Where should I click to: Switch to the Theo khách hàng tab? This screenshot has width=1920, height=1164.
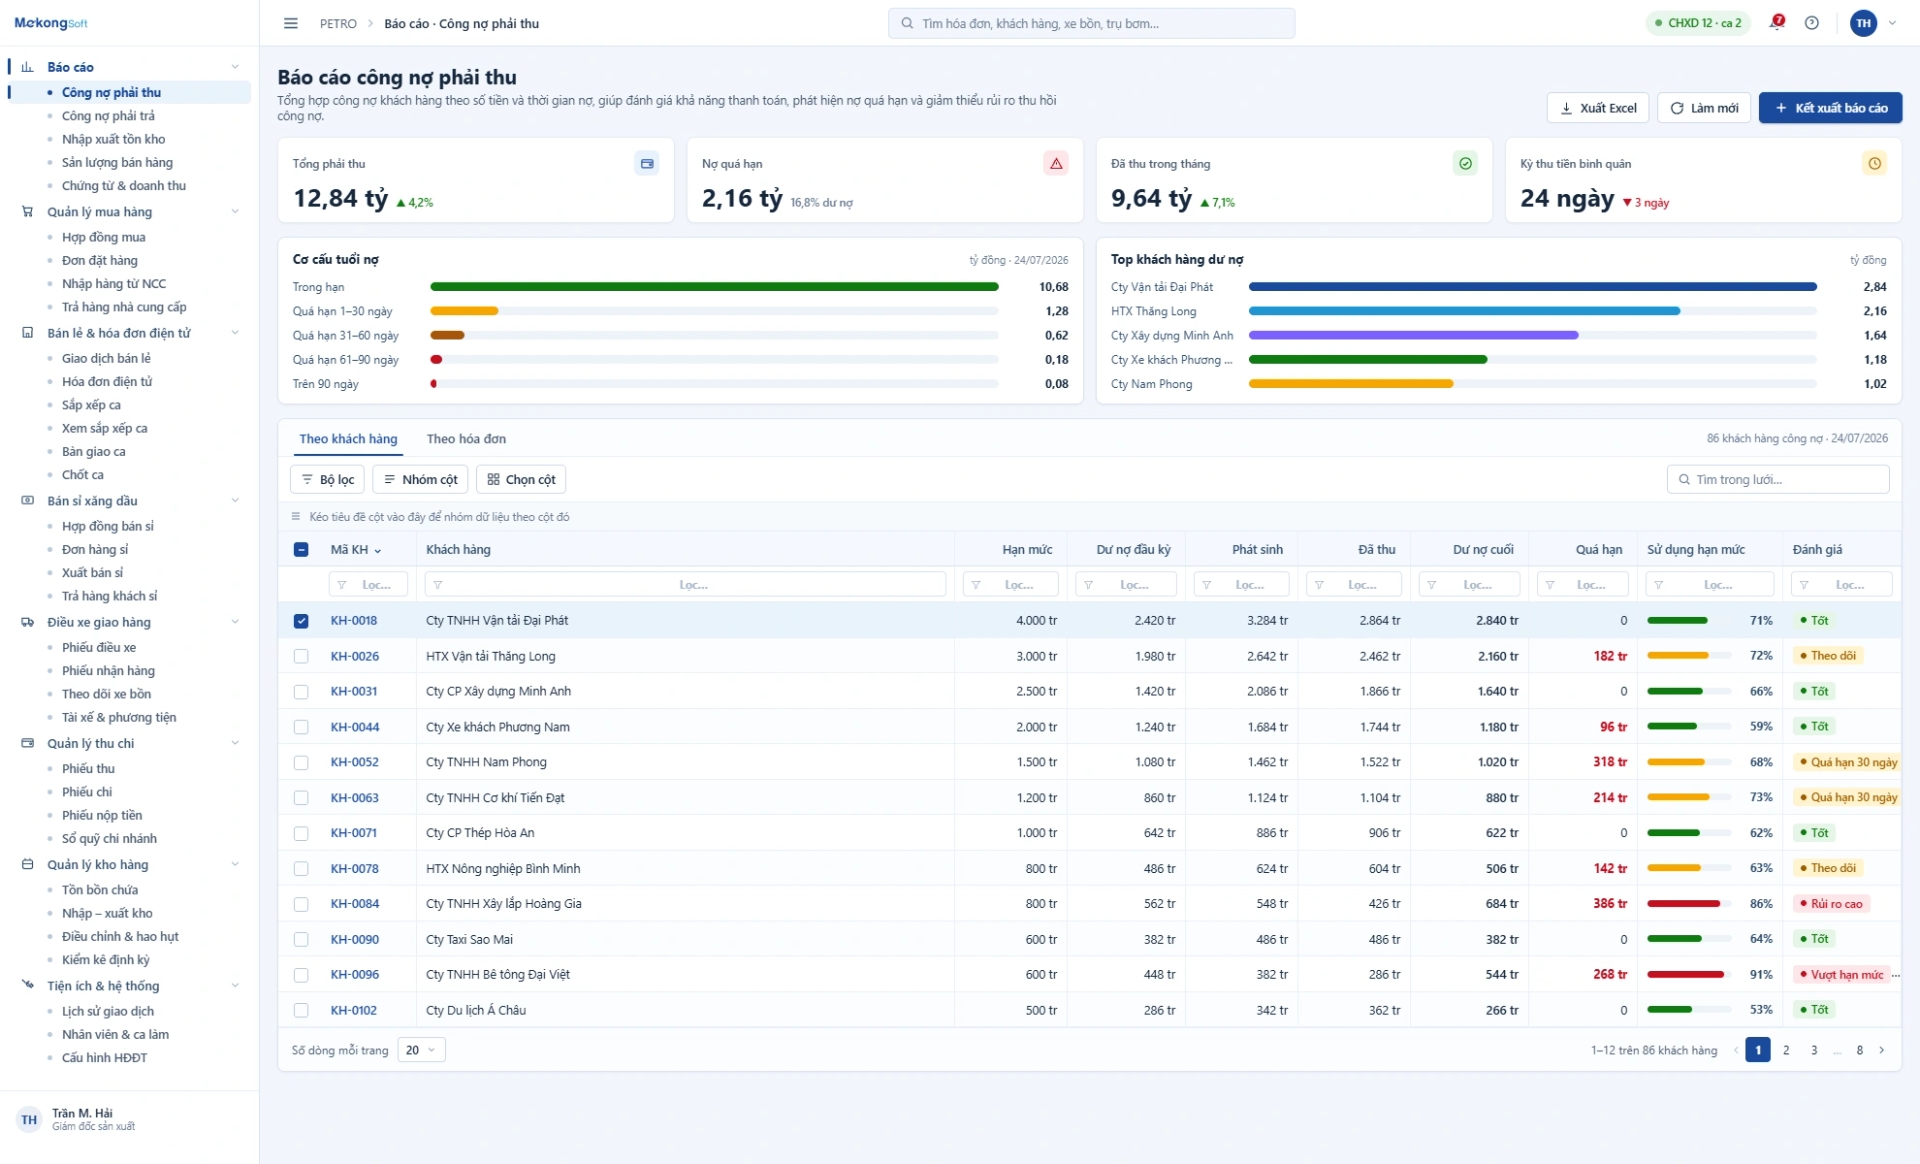(x=348, y=439)
